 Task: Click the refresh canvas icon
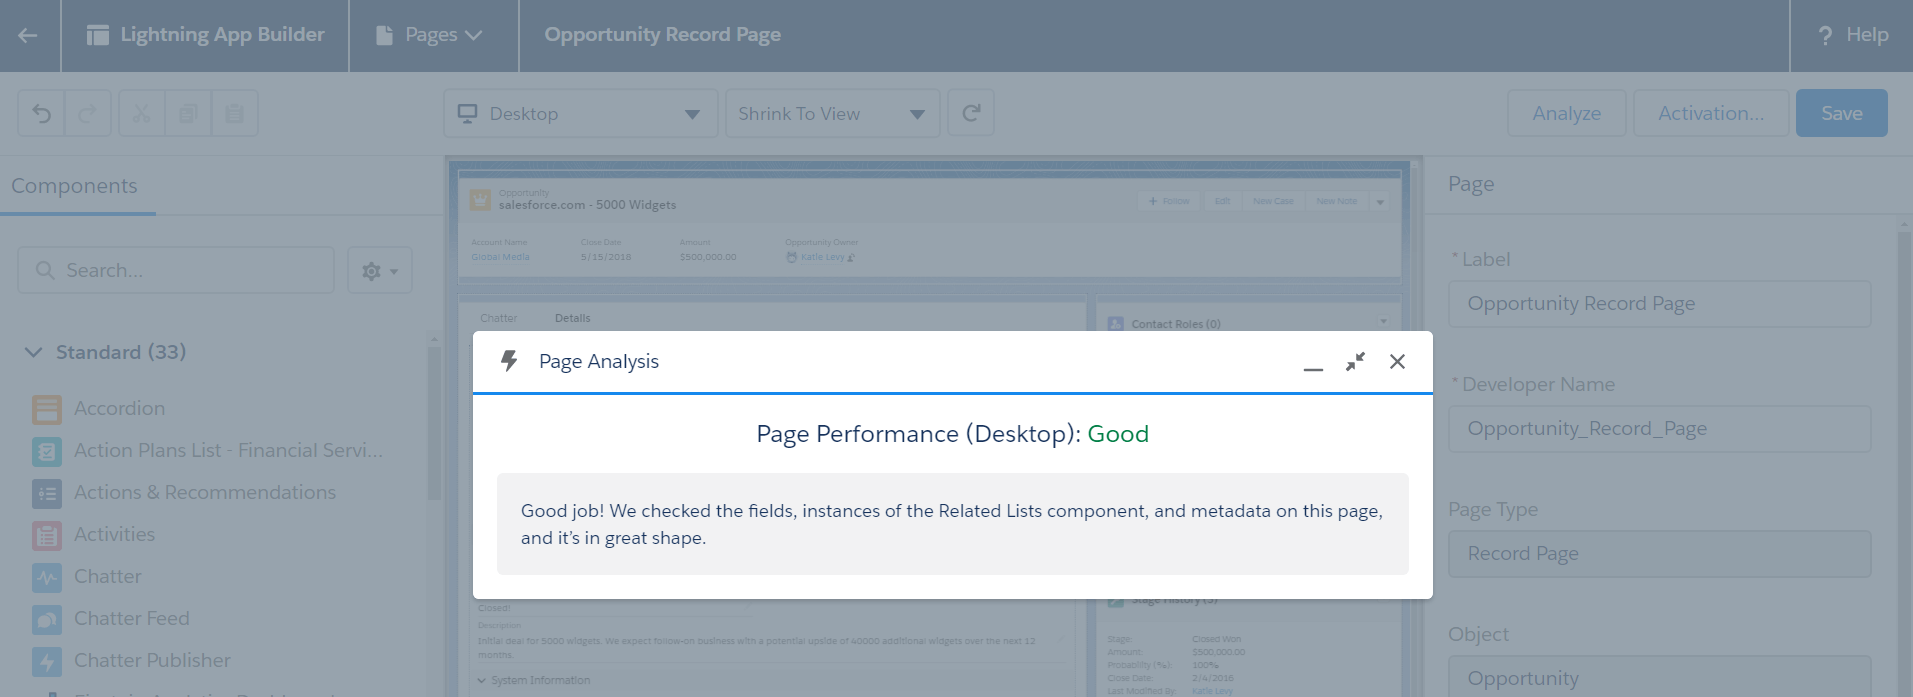970,113
